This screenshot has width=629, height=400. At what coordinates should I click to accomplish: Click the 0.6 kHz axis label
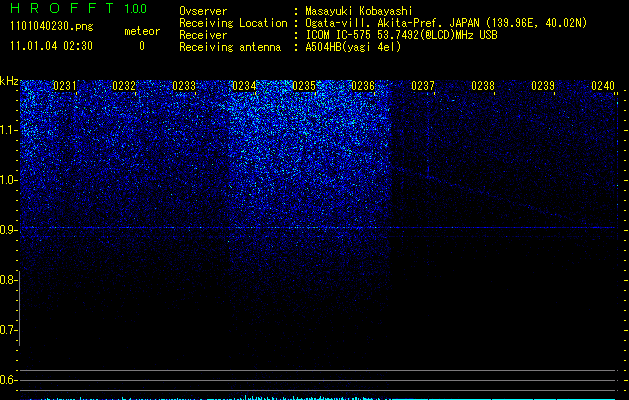(8, 380)
